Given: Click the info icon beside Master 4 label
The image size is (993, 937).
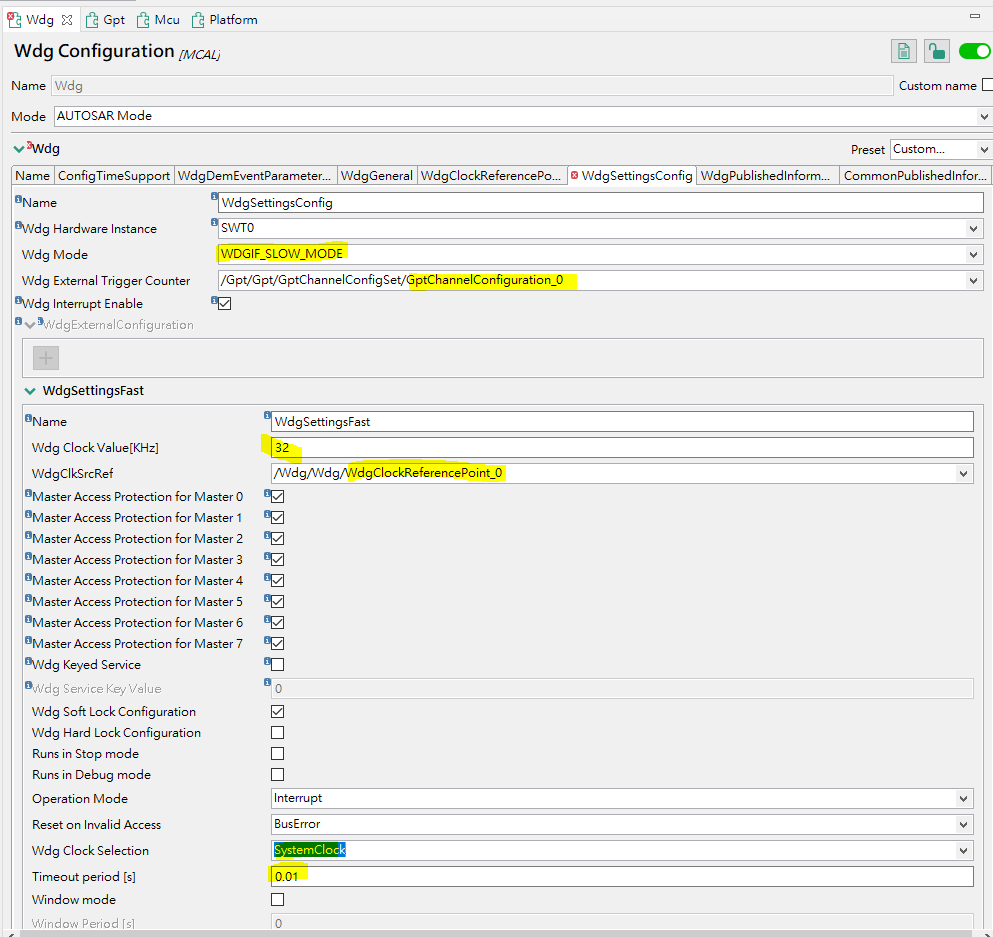Looking at the screenshot, I should (28, 577).
